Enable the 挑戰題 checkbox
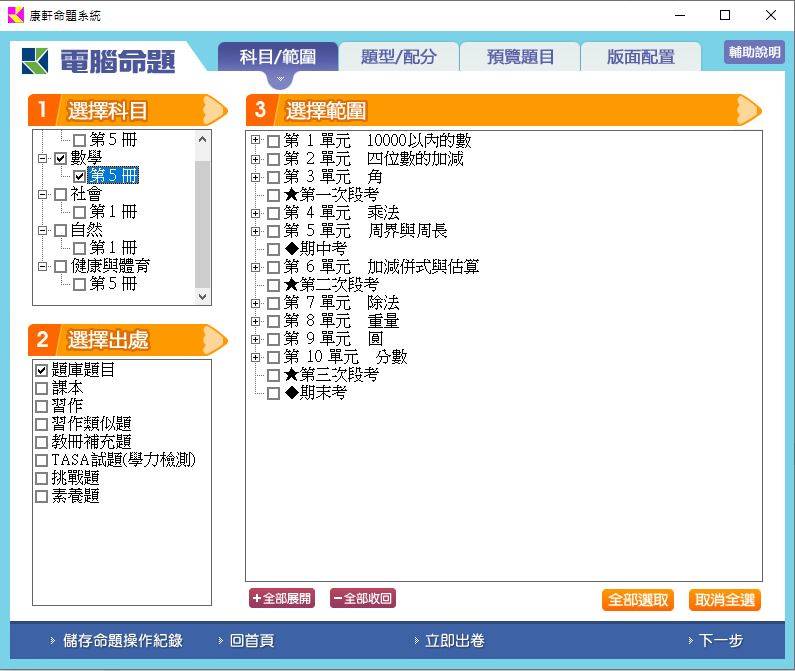795x671 pixels. 42,478
